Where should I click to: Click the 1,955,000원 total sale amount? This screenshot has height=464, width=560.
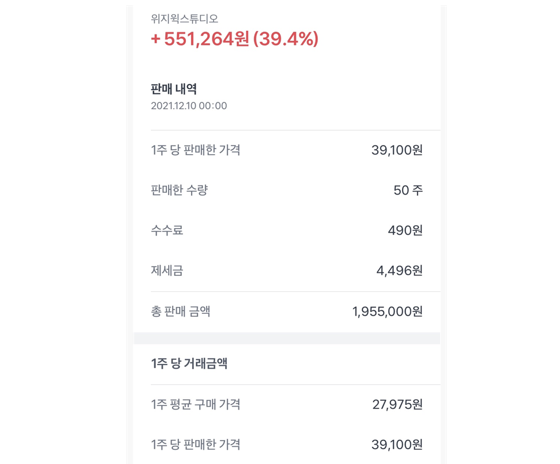coord(388,311)
